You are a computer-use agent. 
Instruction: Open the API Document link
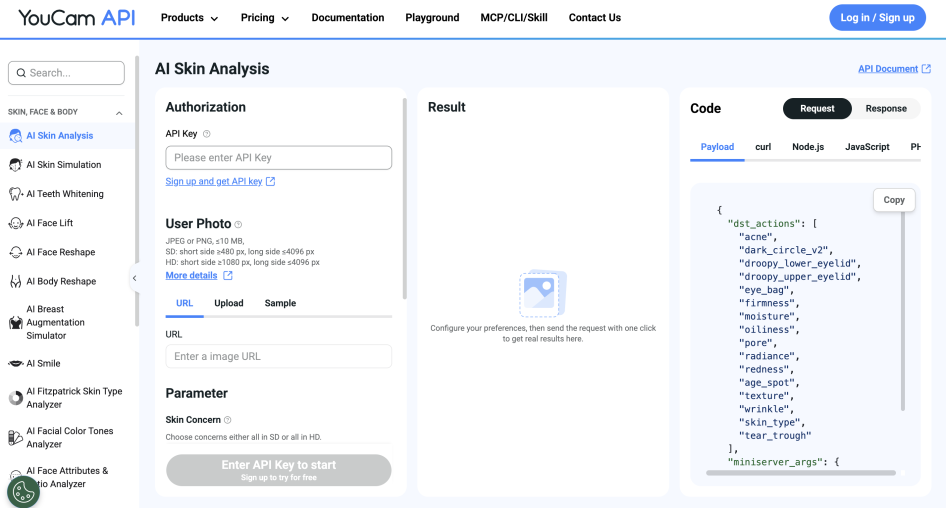[888, 69]
